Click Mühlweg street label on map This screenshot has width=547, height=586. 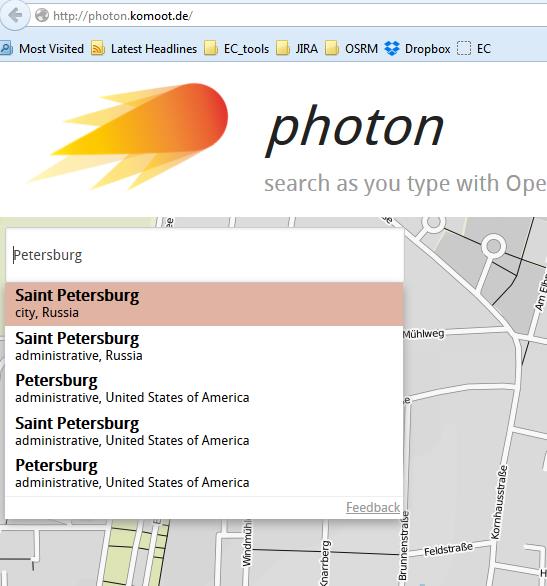pyautogui.click(x=424, y=333)
